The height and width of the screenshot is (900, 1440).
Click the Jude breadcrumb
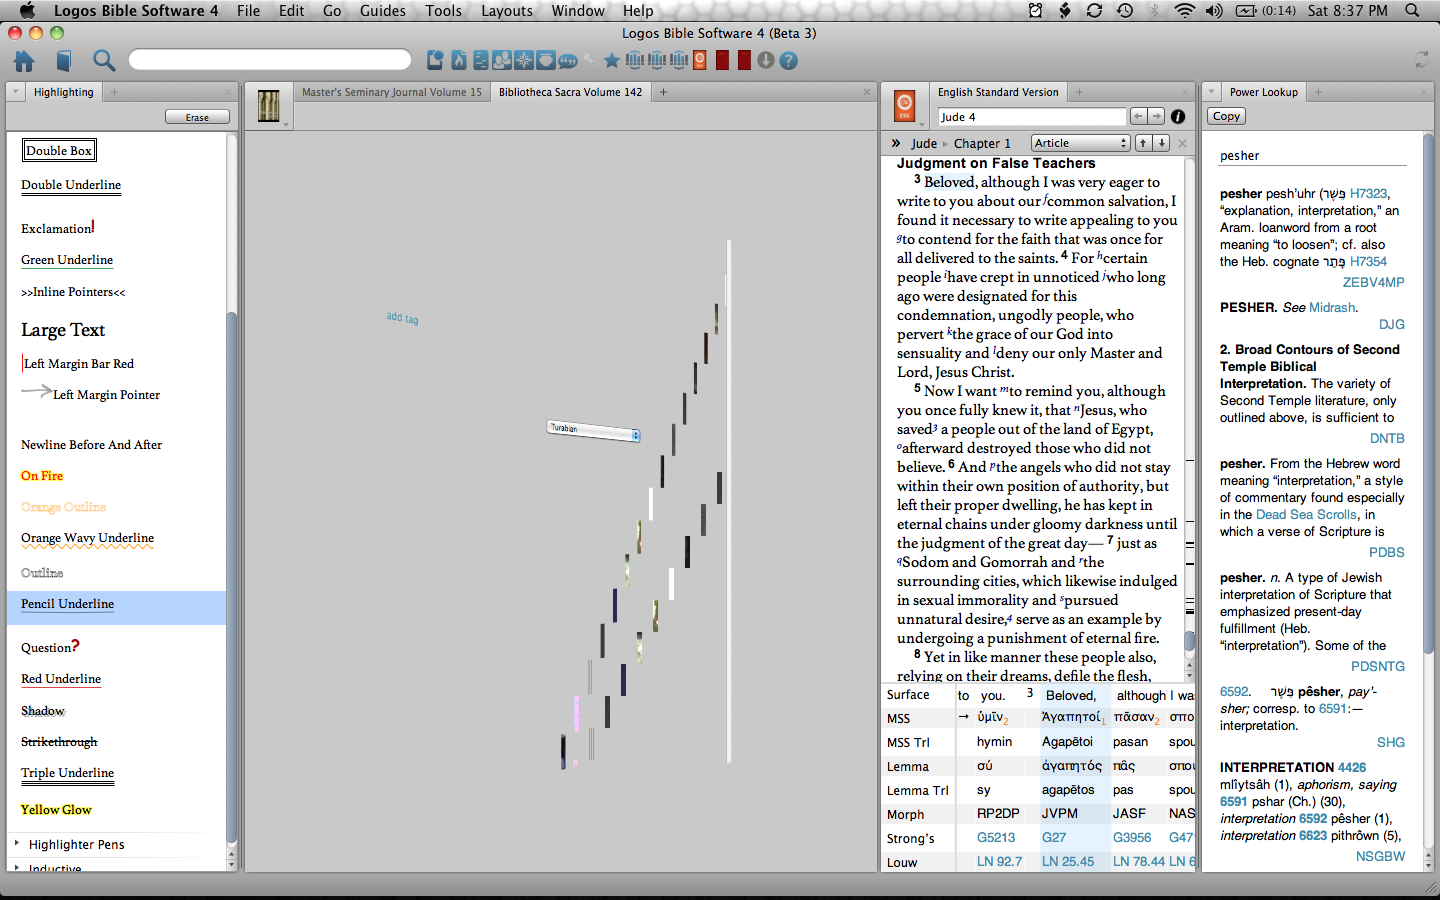click(x=924, y=144)
